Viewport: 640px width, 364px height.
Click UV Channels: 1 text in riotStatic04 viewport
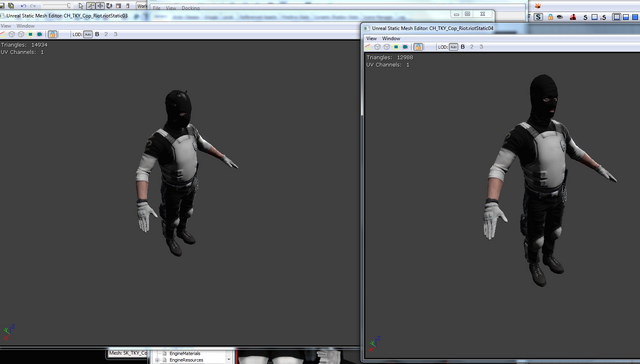(x=388, y=65)
